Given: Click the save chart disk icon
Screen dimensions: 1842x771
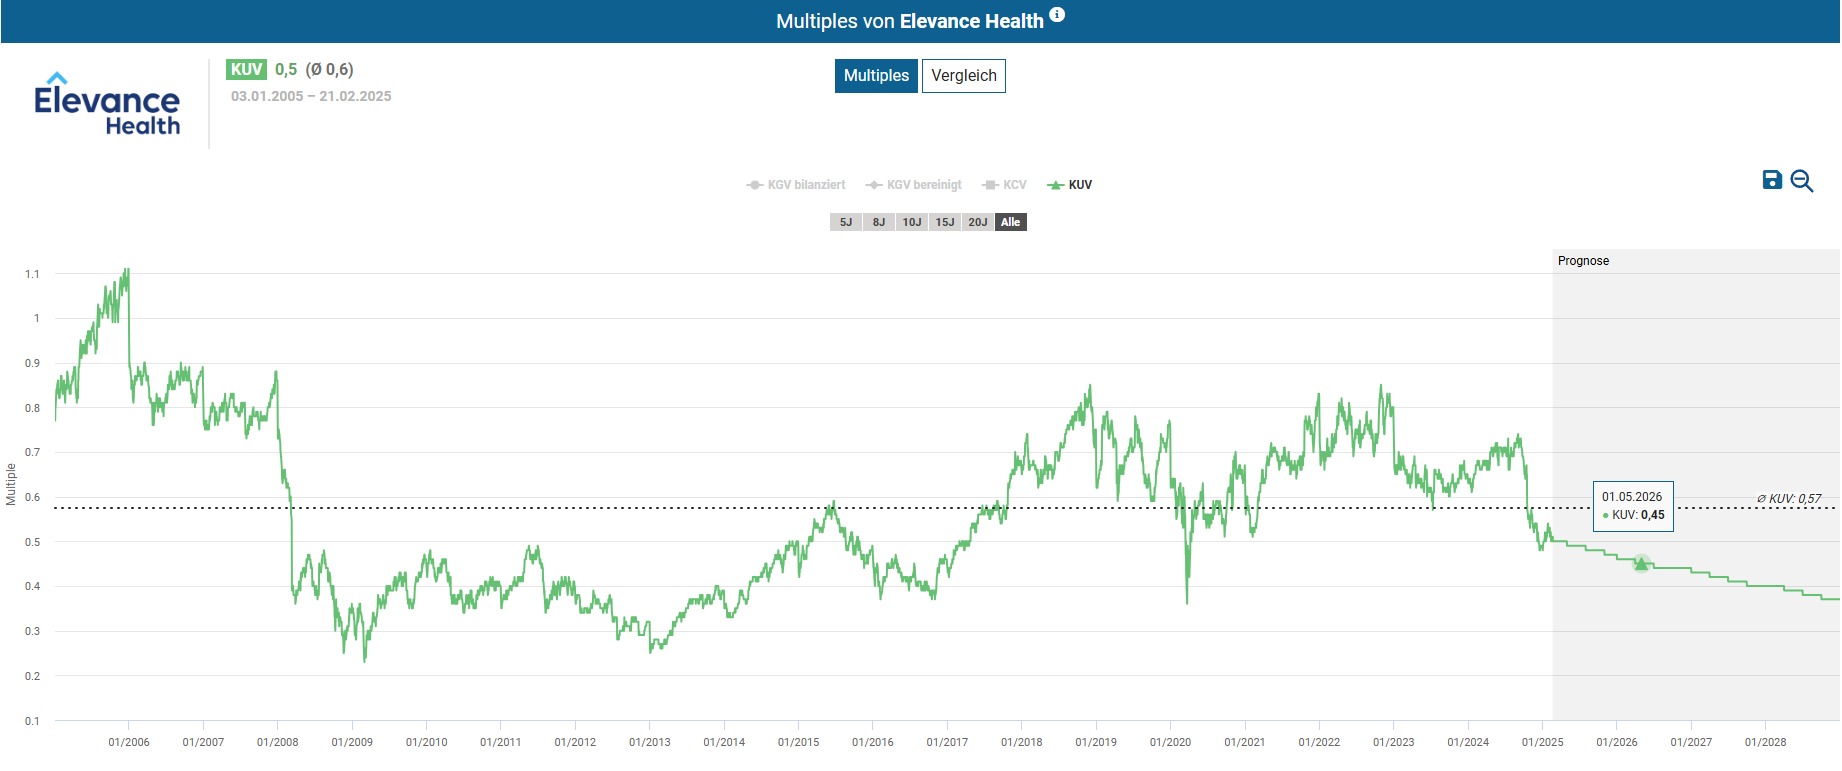Looking at the screenshot, I should (x=1772, y=180).
